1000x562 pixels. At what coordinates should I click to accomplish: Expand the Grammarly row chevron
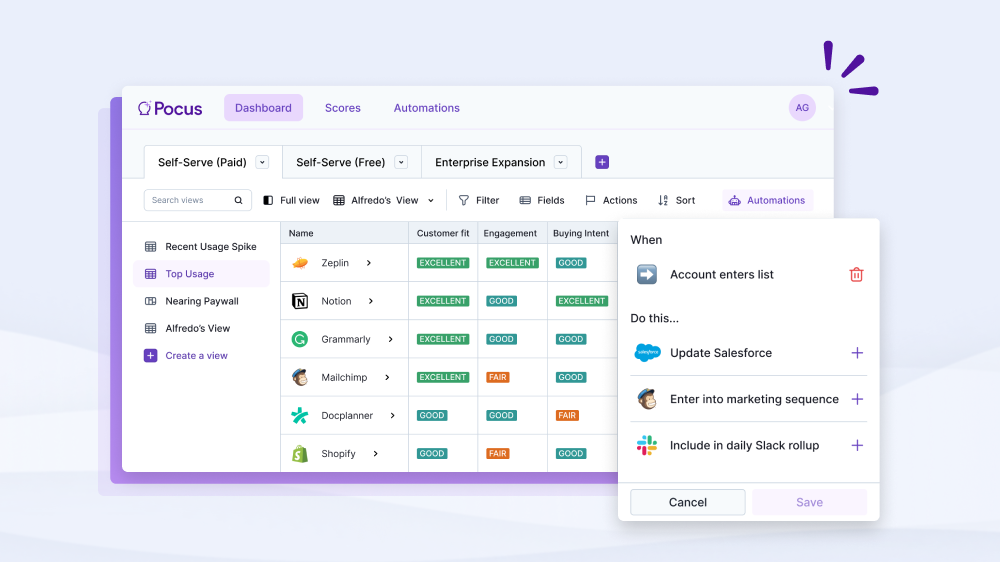390,339
